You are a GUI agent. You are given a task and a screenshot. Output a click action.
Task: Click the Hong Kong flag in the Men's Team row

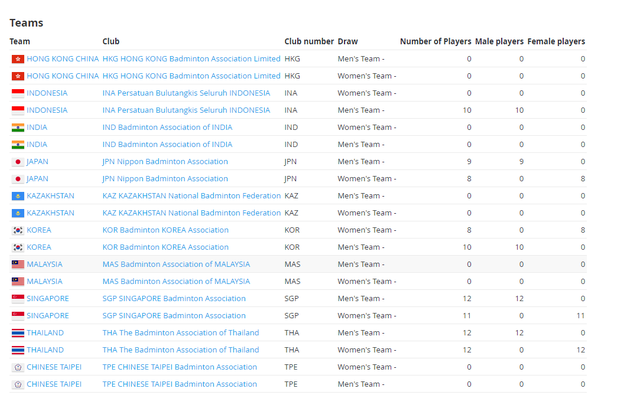(18, 59)
